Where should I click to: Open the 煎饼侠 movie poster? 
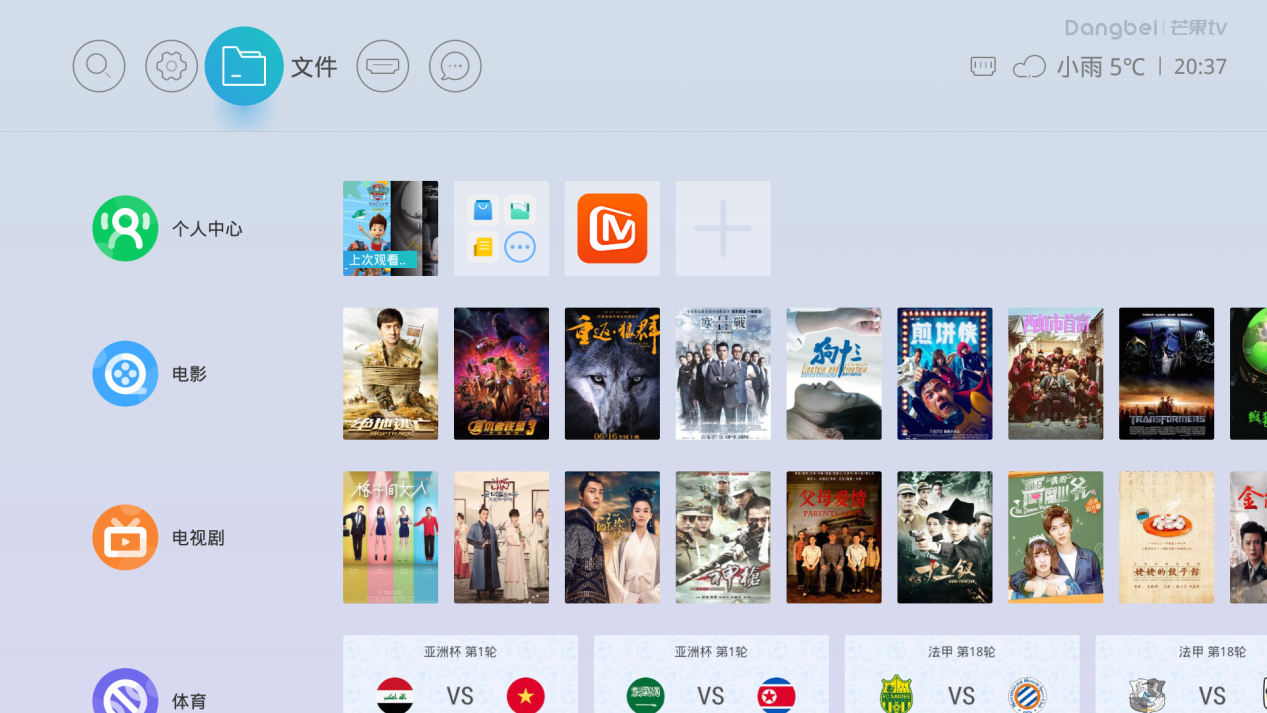coord(945,374)
